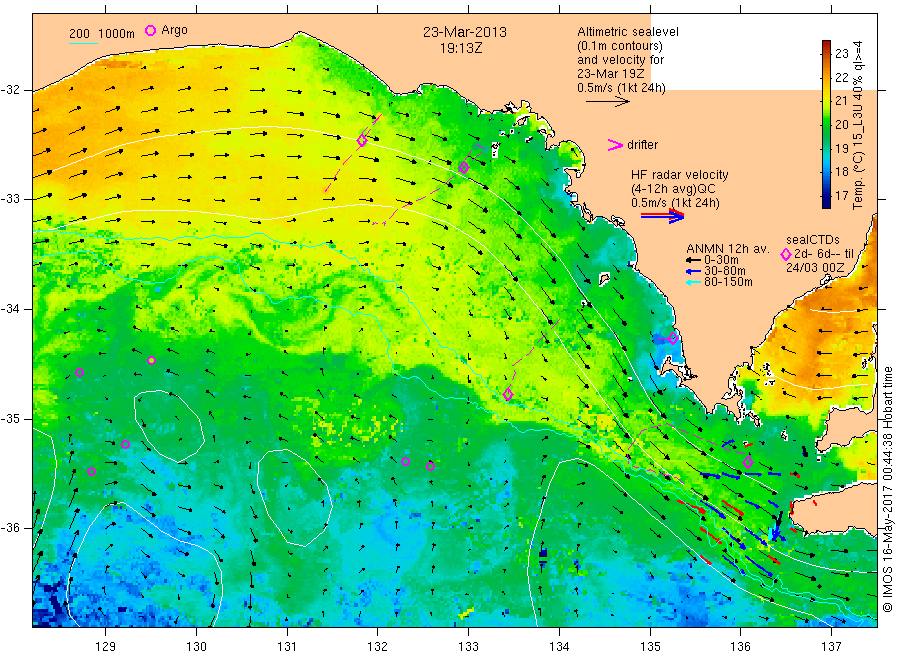Click the '0-30m' depth label

click(721, 260)
